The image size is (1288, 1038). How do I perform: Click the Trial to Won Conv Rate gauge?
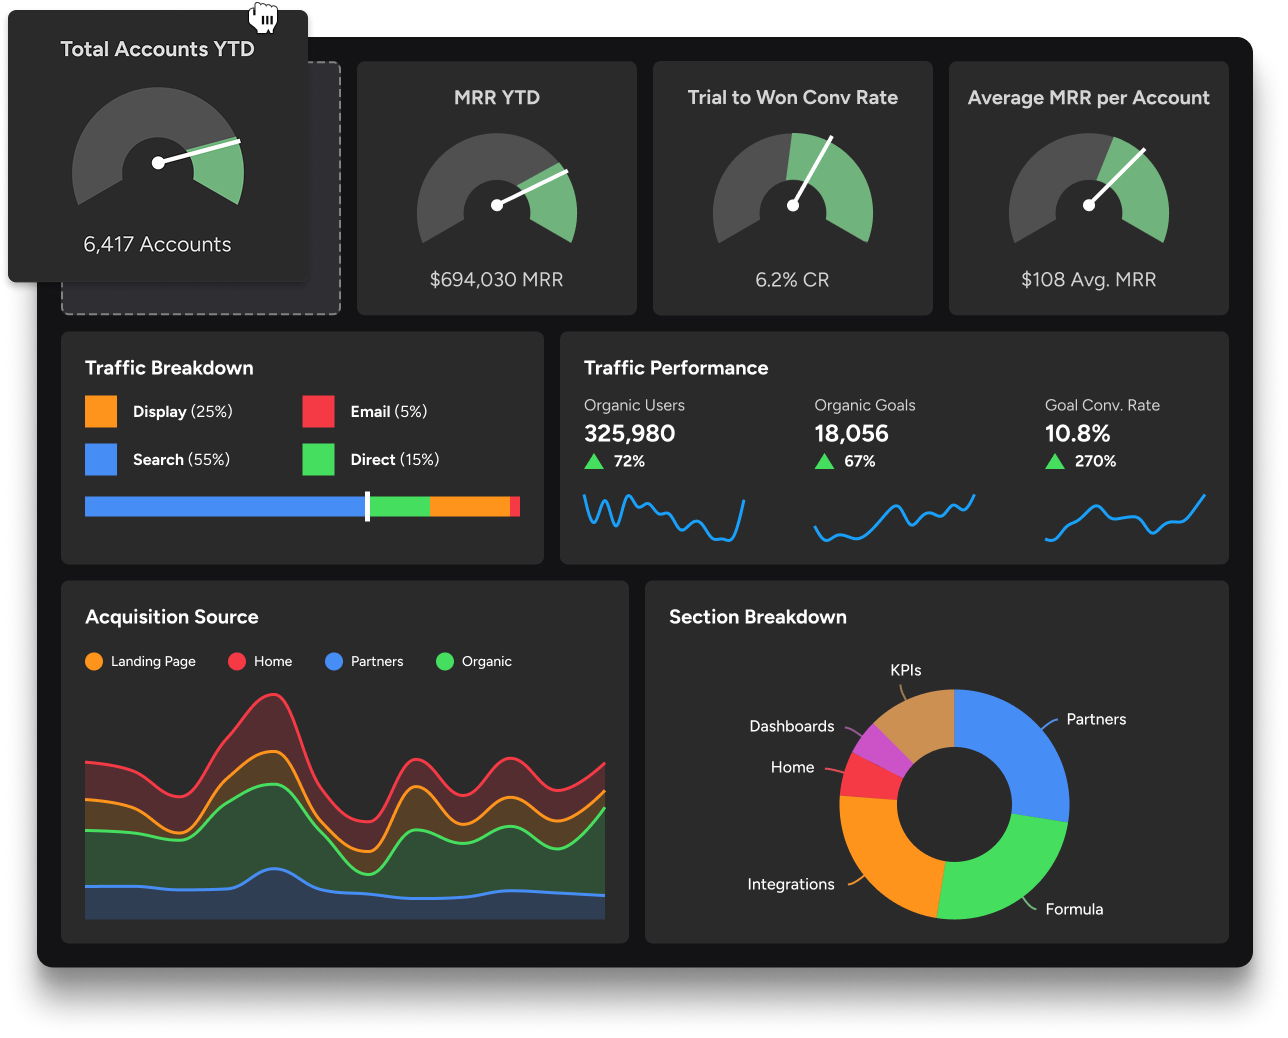(793, 189)
